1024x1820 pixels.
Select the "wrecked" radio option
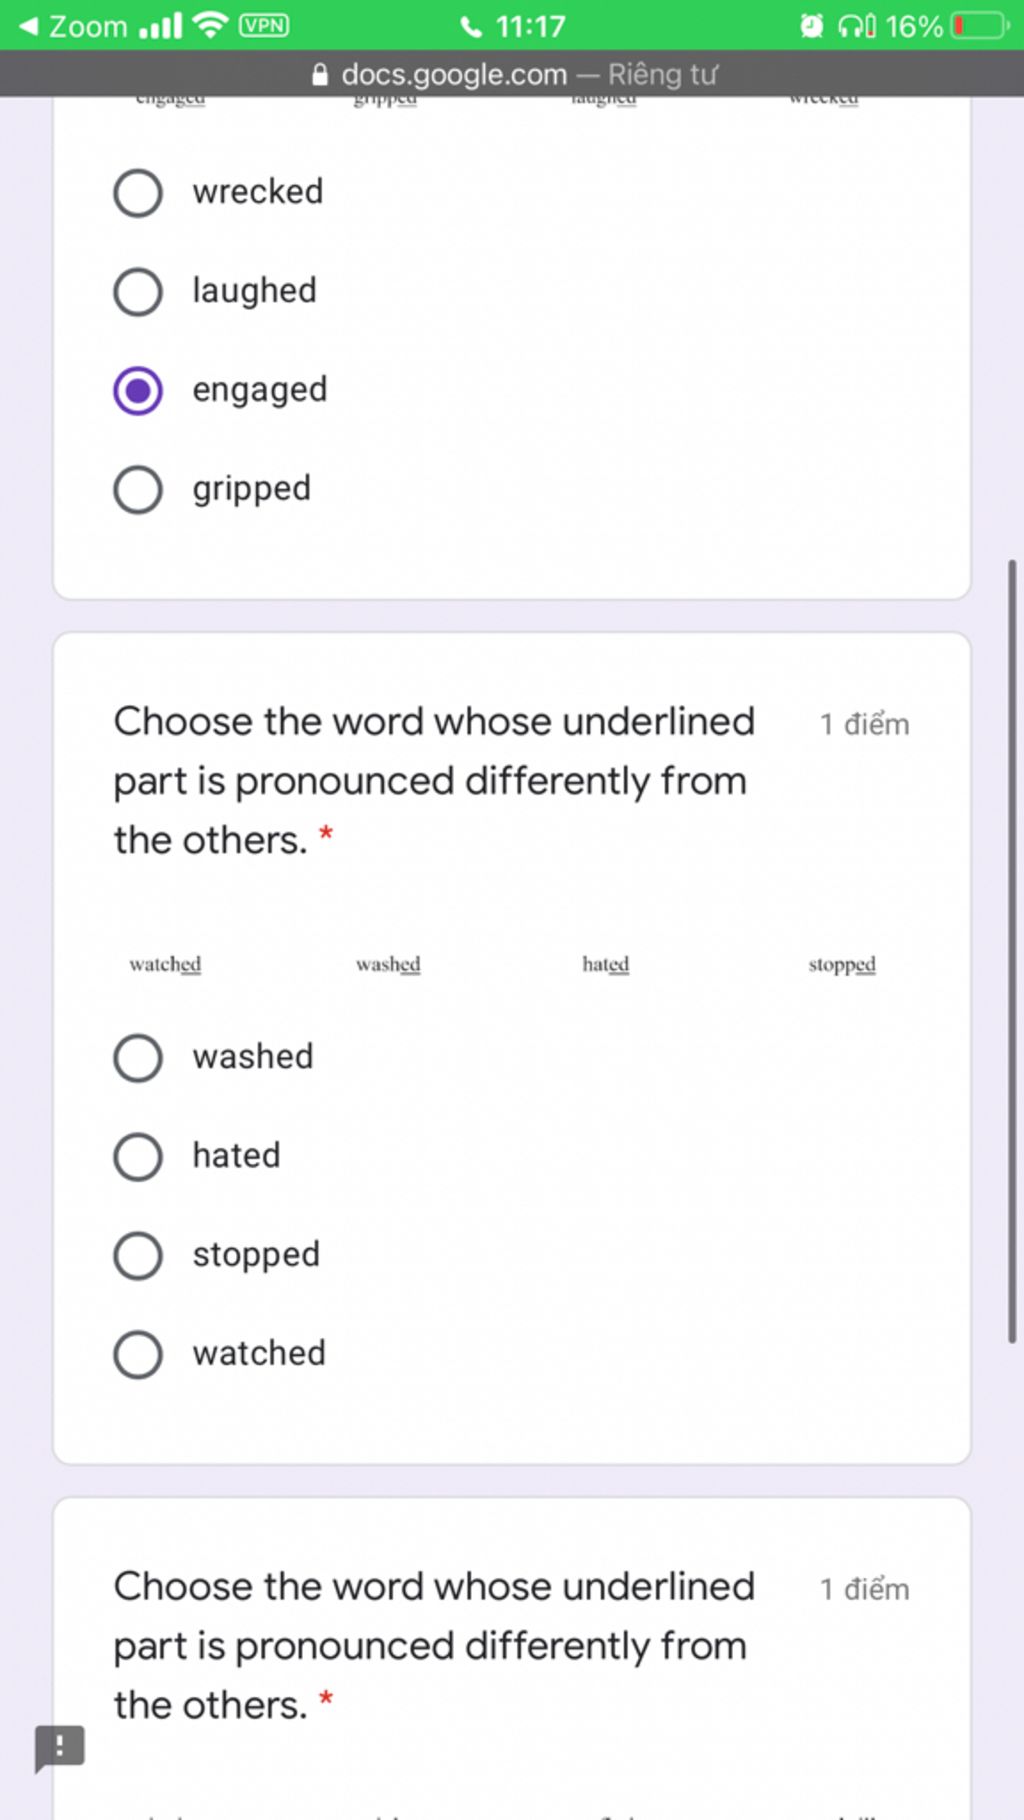[x=138, y=193]
